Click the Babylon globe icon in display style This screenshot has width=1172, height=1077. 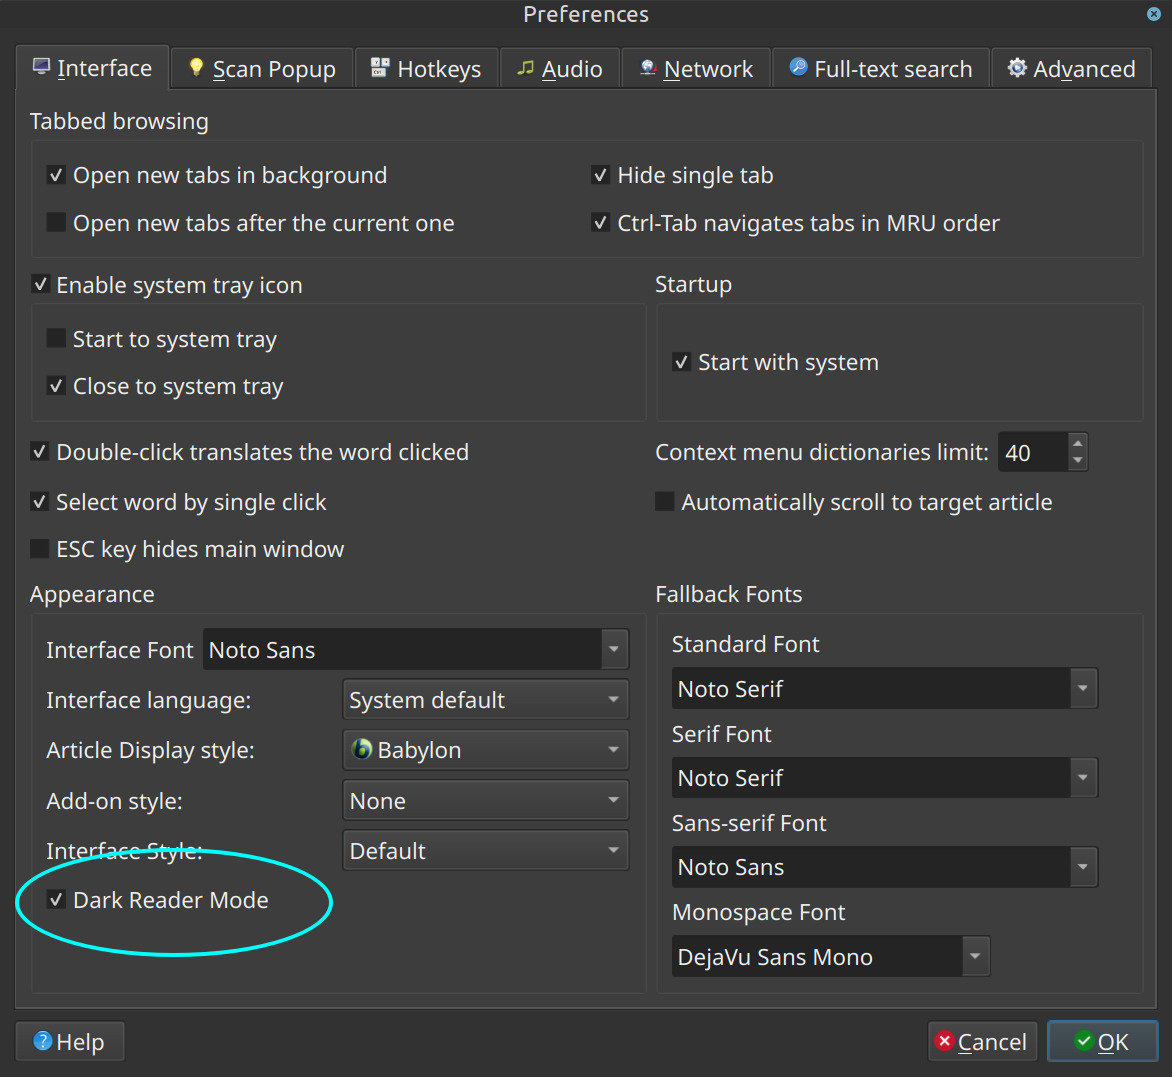coord(364,749)
